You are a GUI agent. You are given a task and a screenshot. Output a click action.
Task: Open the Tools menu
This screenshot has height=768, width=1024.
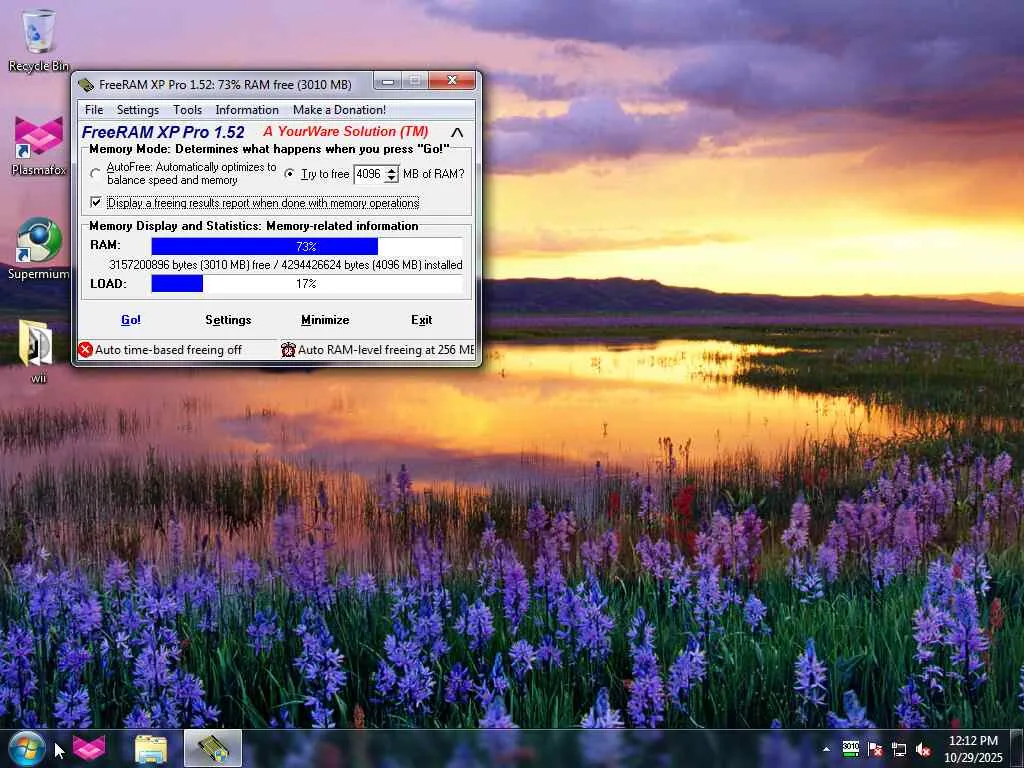(x=187, y=110)
